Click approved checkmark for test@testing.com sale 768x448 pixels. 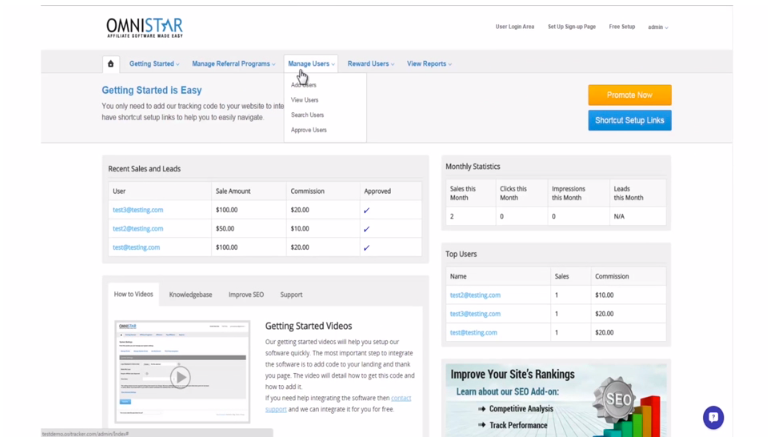pos(366,248)
